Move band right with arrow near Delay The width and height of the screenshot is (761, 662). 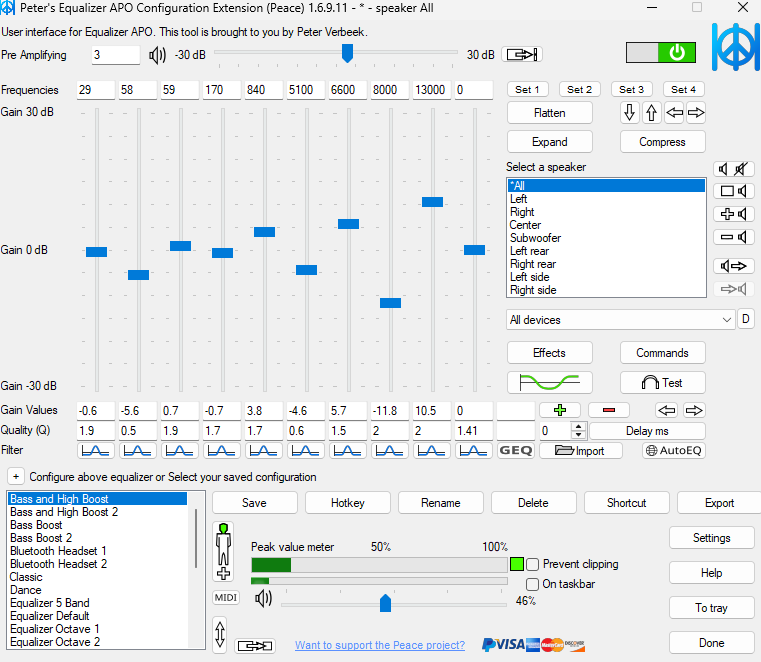694,410
